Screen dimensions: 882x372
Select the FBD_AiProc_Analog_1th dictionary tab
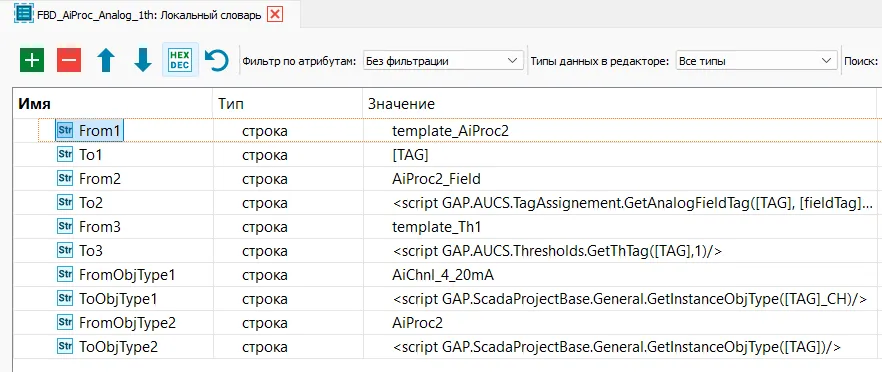(149, 15)
